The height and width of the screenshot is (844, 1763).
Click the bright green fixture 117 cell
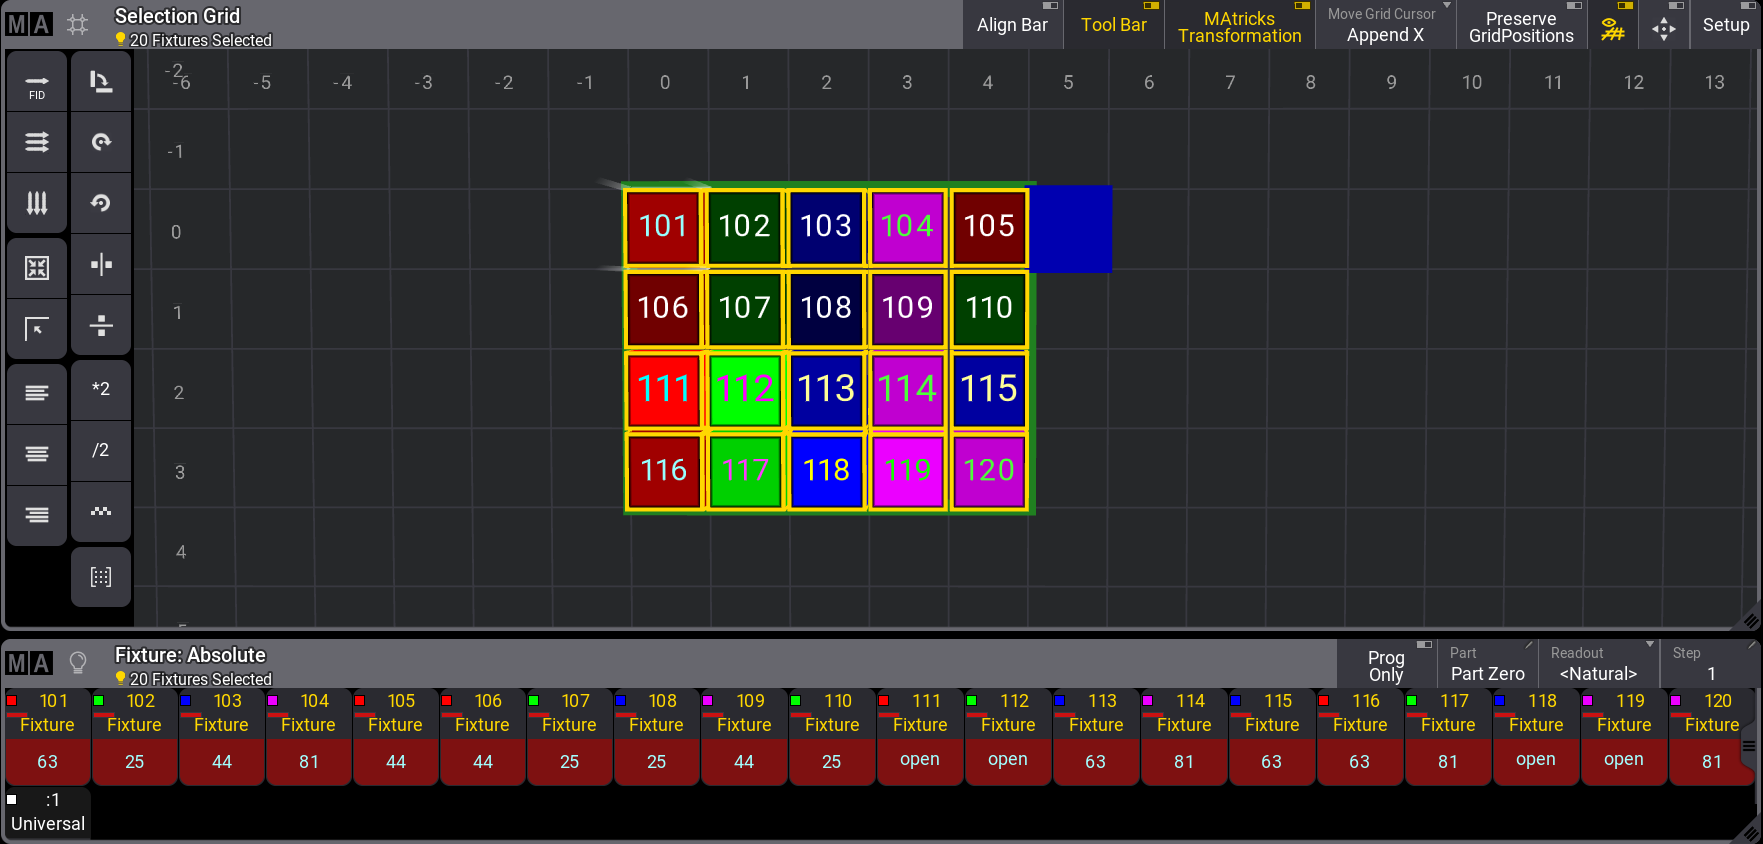[745, 470]
